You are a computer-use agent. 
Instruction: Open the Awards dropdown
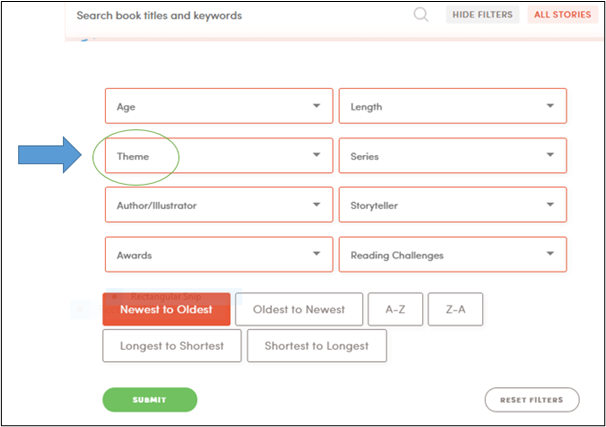[x=219, y=254]
